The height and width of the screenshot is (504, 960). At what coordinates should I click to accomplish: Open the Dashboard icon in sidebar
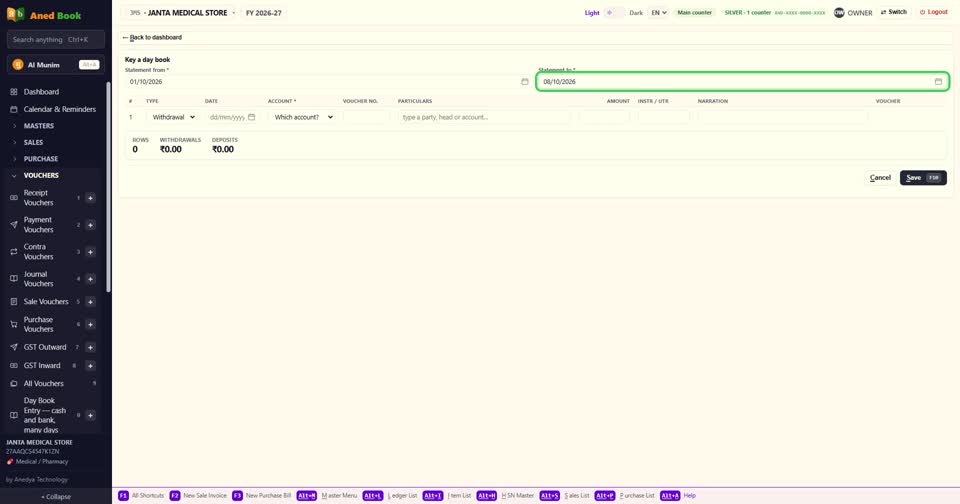click(13, 92)
